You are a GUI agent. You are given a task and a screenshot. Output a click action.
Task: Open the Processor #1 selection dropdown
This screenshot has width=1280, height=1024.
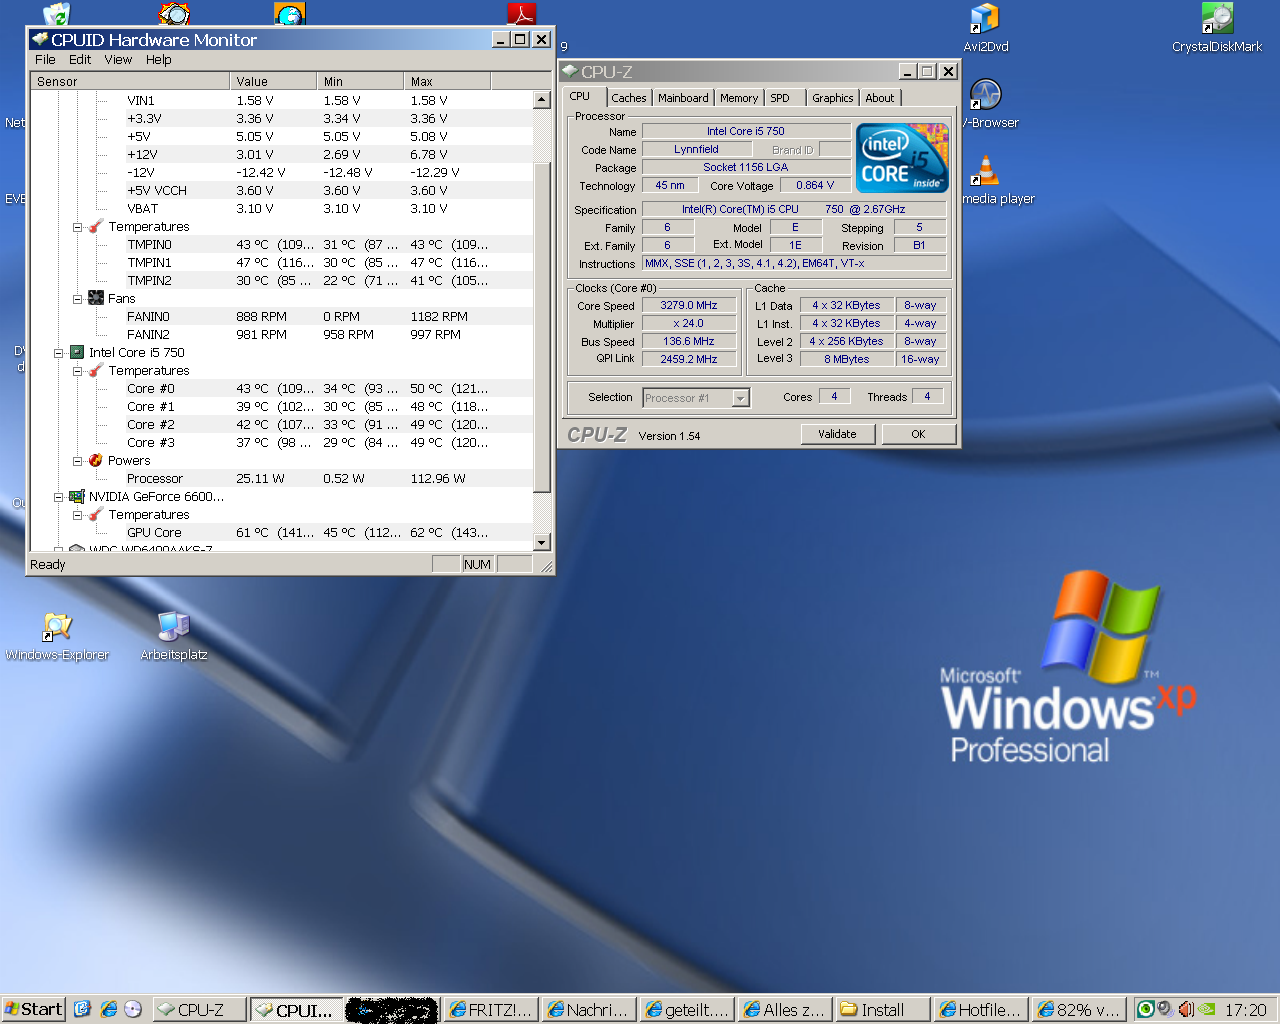click(740, 398)
